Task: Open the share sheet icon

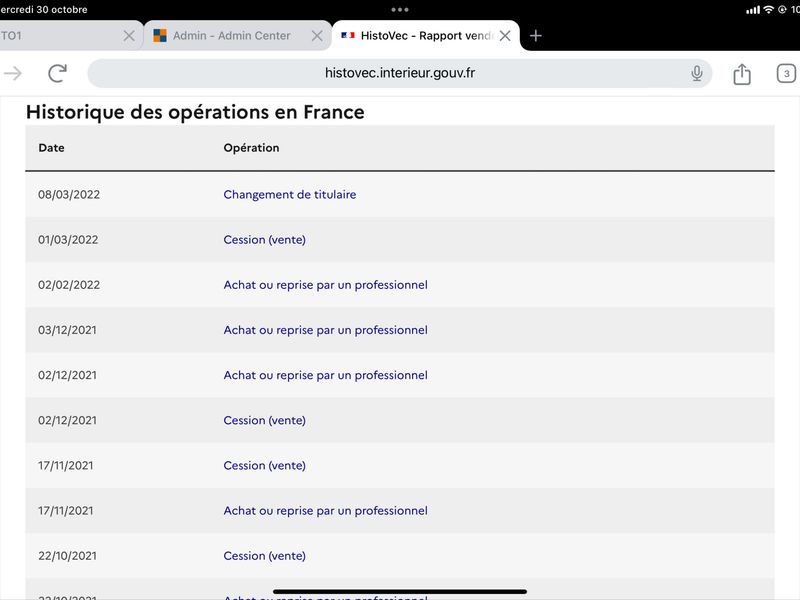Action: click(742, 73)
